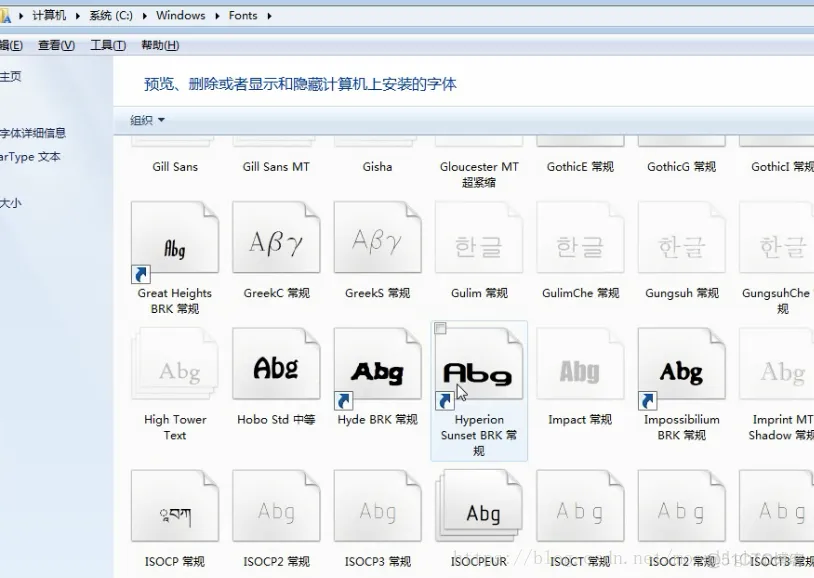Select the ISOCP2 font icon
814x578 pixels.
(x=276, y=506)
